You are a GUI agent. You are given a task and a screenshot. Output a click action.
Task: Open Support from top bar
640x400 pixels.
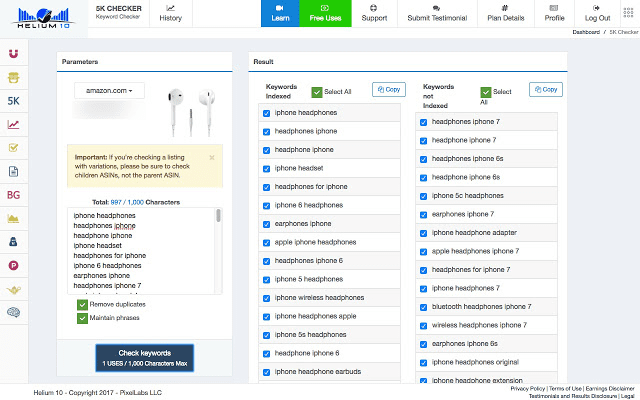pyautogui.click(x=374, y=13)
